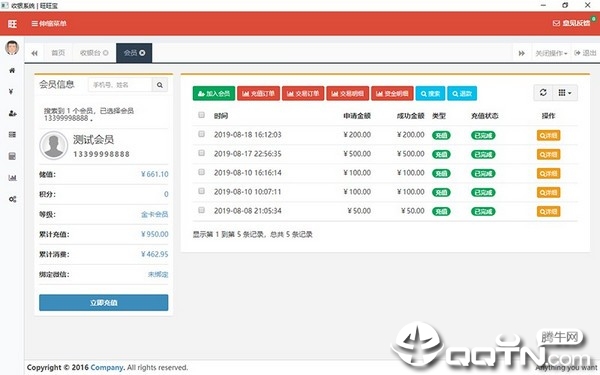Viewport: 600px width, 375px height.
Task: Tick checkbox for 2019-08-10 10:07:11 record
Action: pos(201,191)
